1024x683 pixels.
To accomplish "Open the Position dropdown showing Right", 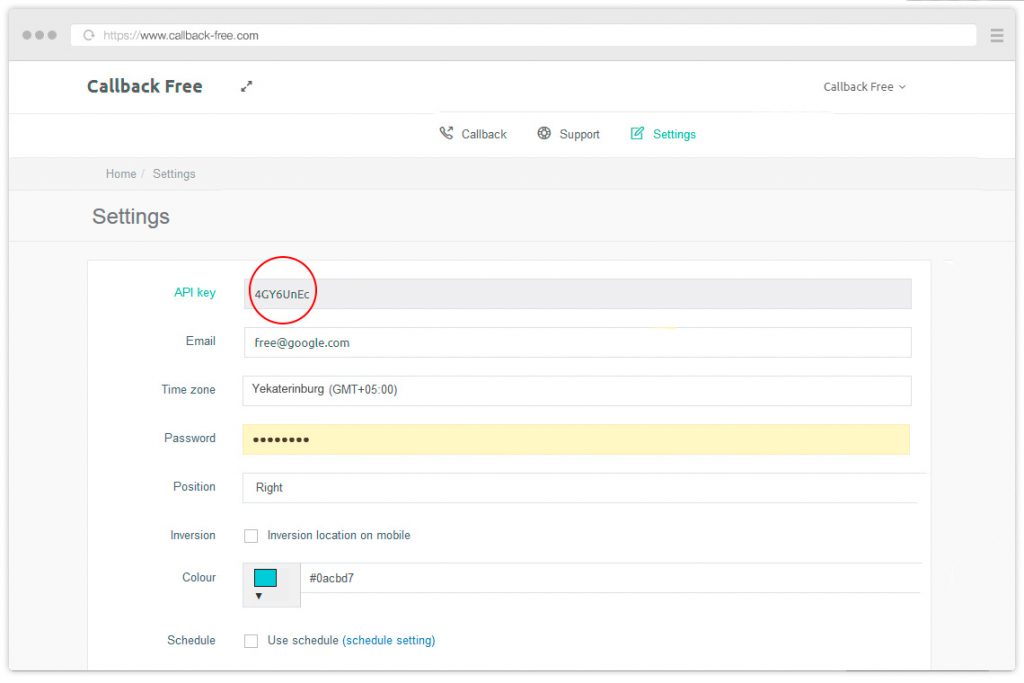I will pos(576,488).
